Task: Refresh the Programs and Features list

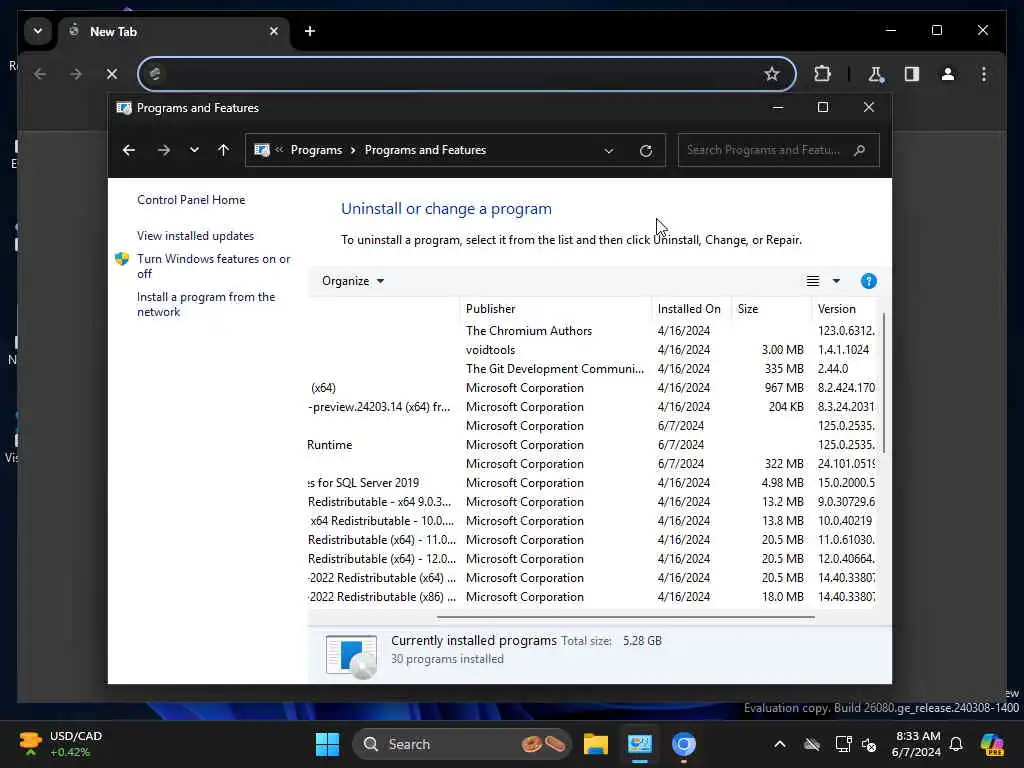Action: [x=646, y=151]
